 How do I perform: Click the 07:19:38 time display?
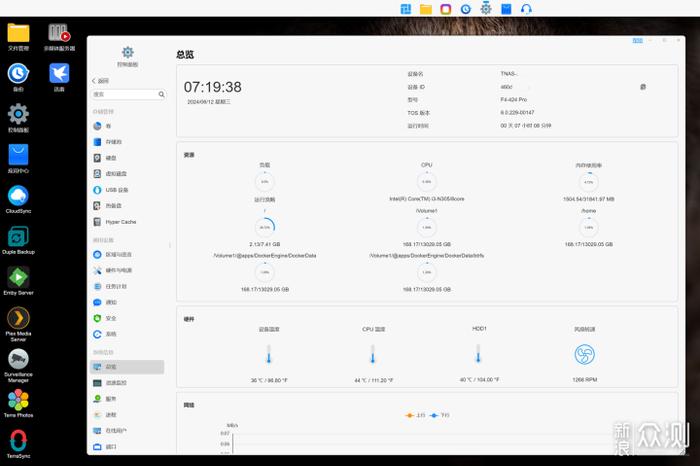tap(212, 87)
